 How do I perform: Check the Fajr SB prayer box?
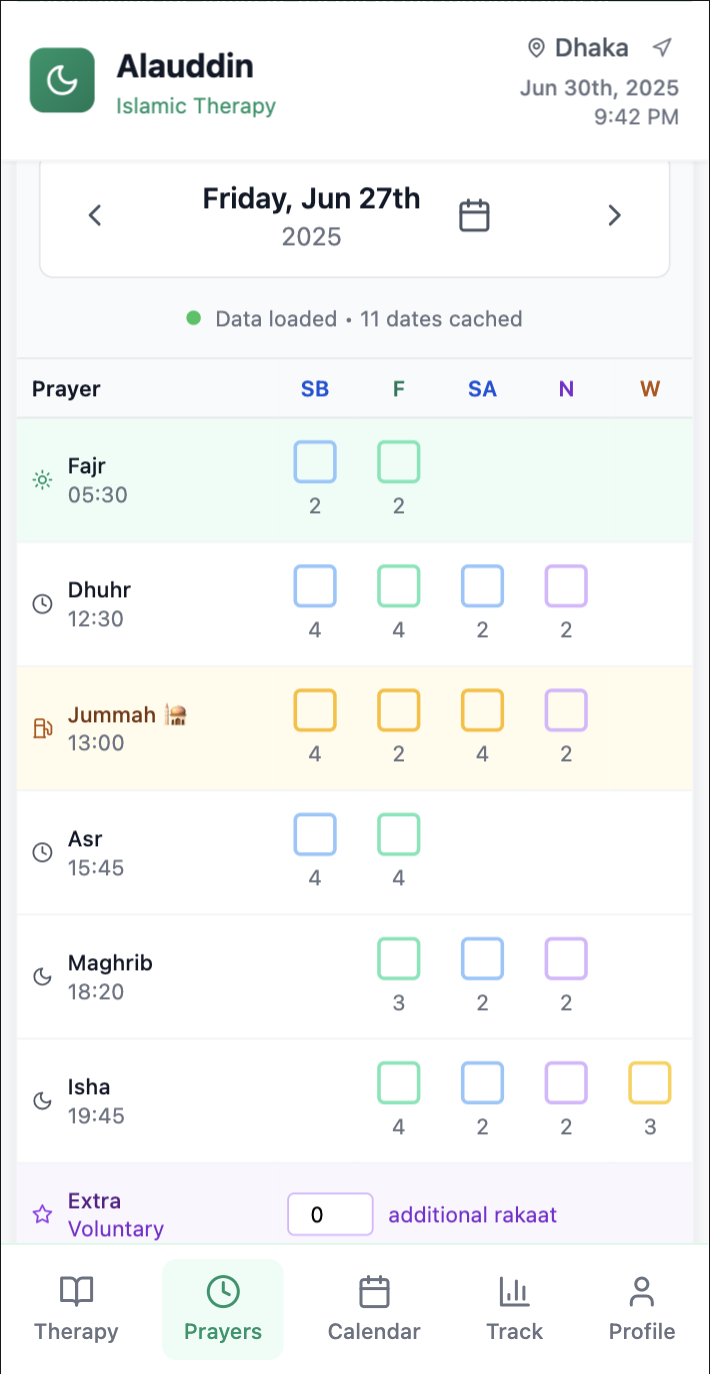(x=315, y=462)
